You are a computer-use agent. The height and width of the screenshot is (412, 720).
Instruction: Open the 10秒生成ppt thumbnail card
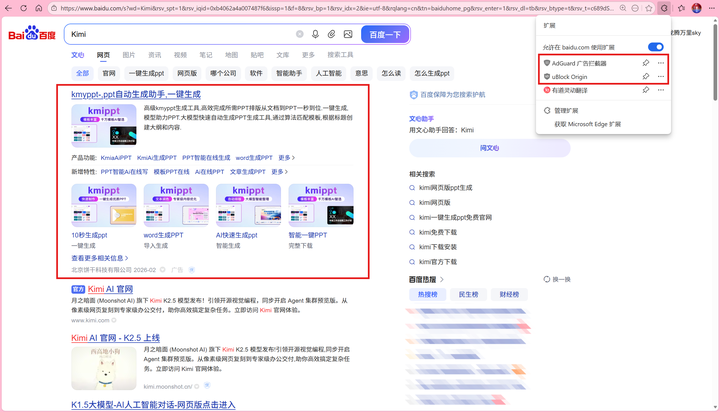pos(104,206)
